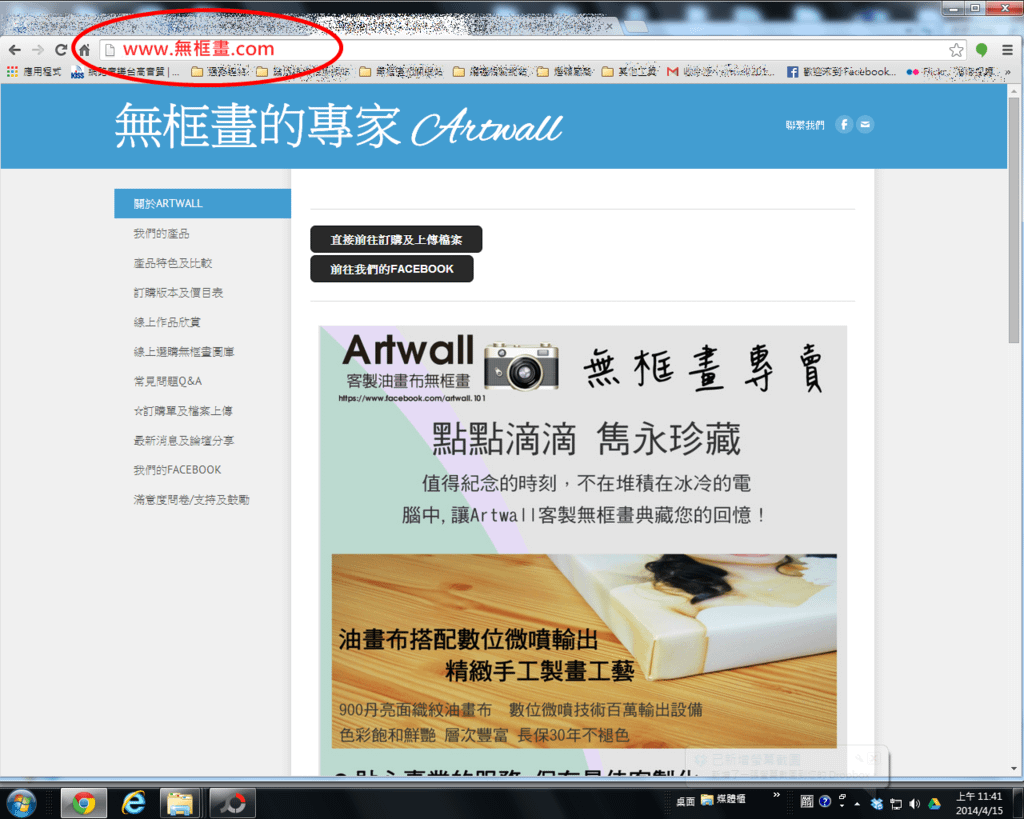Open File Explorer from the taskbar
The width and height of the screenshot is (1024, 819).
(x=180, y=803)
